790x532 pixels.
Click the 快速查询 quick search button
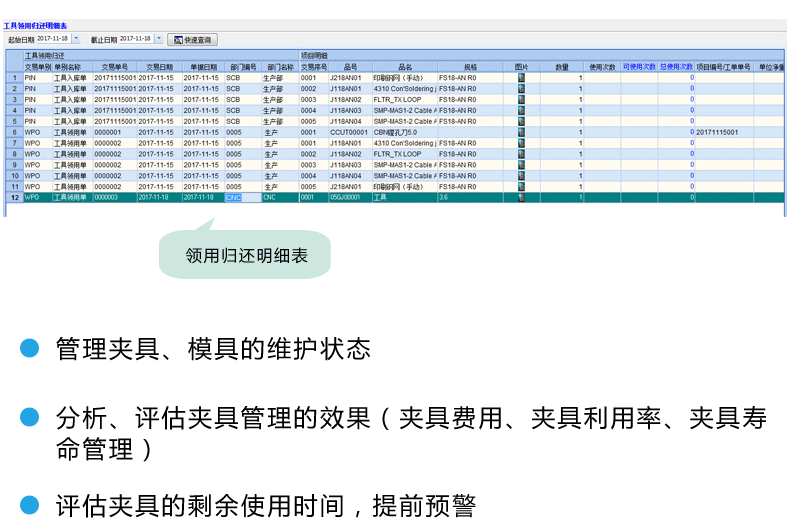point(192,40)
